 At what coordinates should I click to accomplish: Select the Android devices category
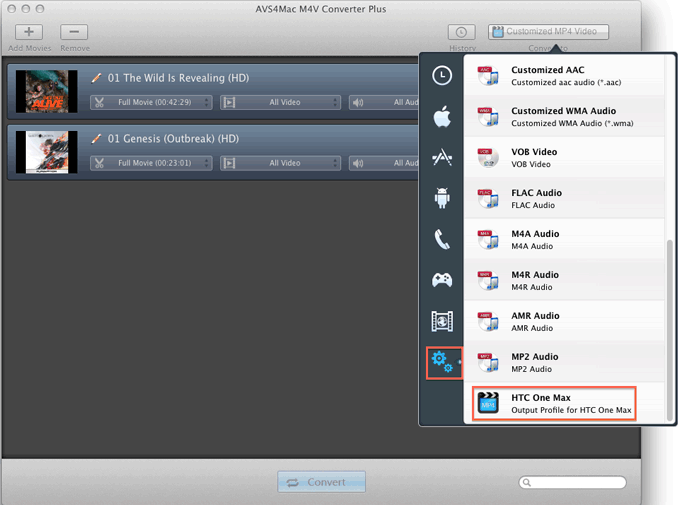[442, 198]
